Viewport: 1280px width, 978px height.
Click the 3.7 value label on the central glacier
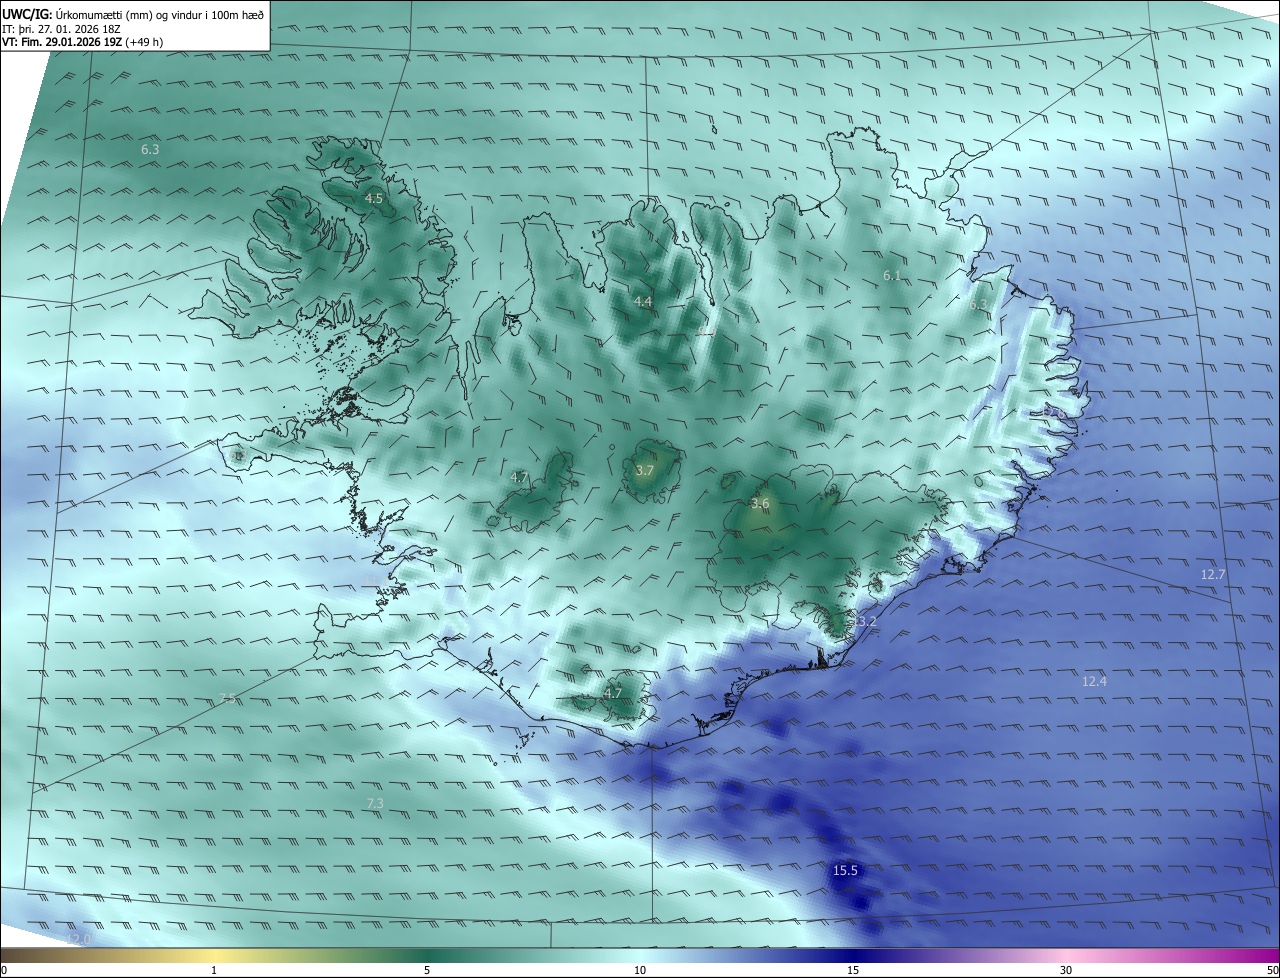coord(645,470)
